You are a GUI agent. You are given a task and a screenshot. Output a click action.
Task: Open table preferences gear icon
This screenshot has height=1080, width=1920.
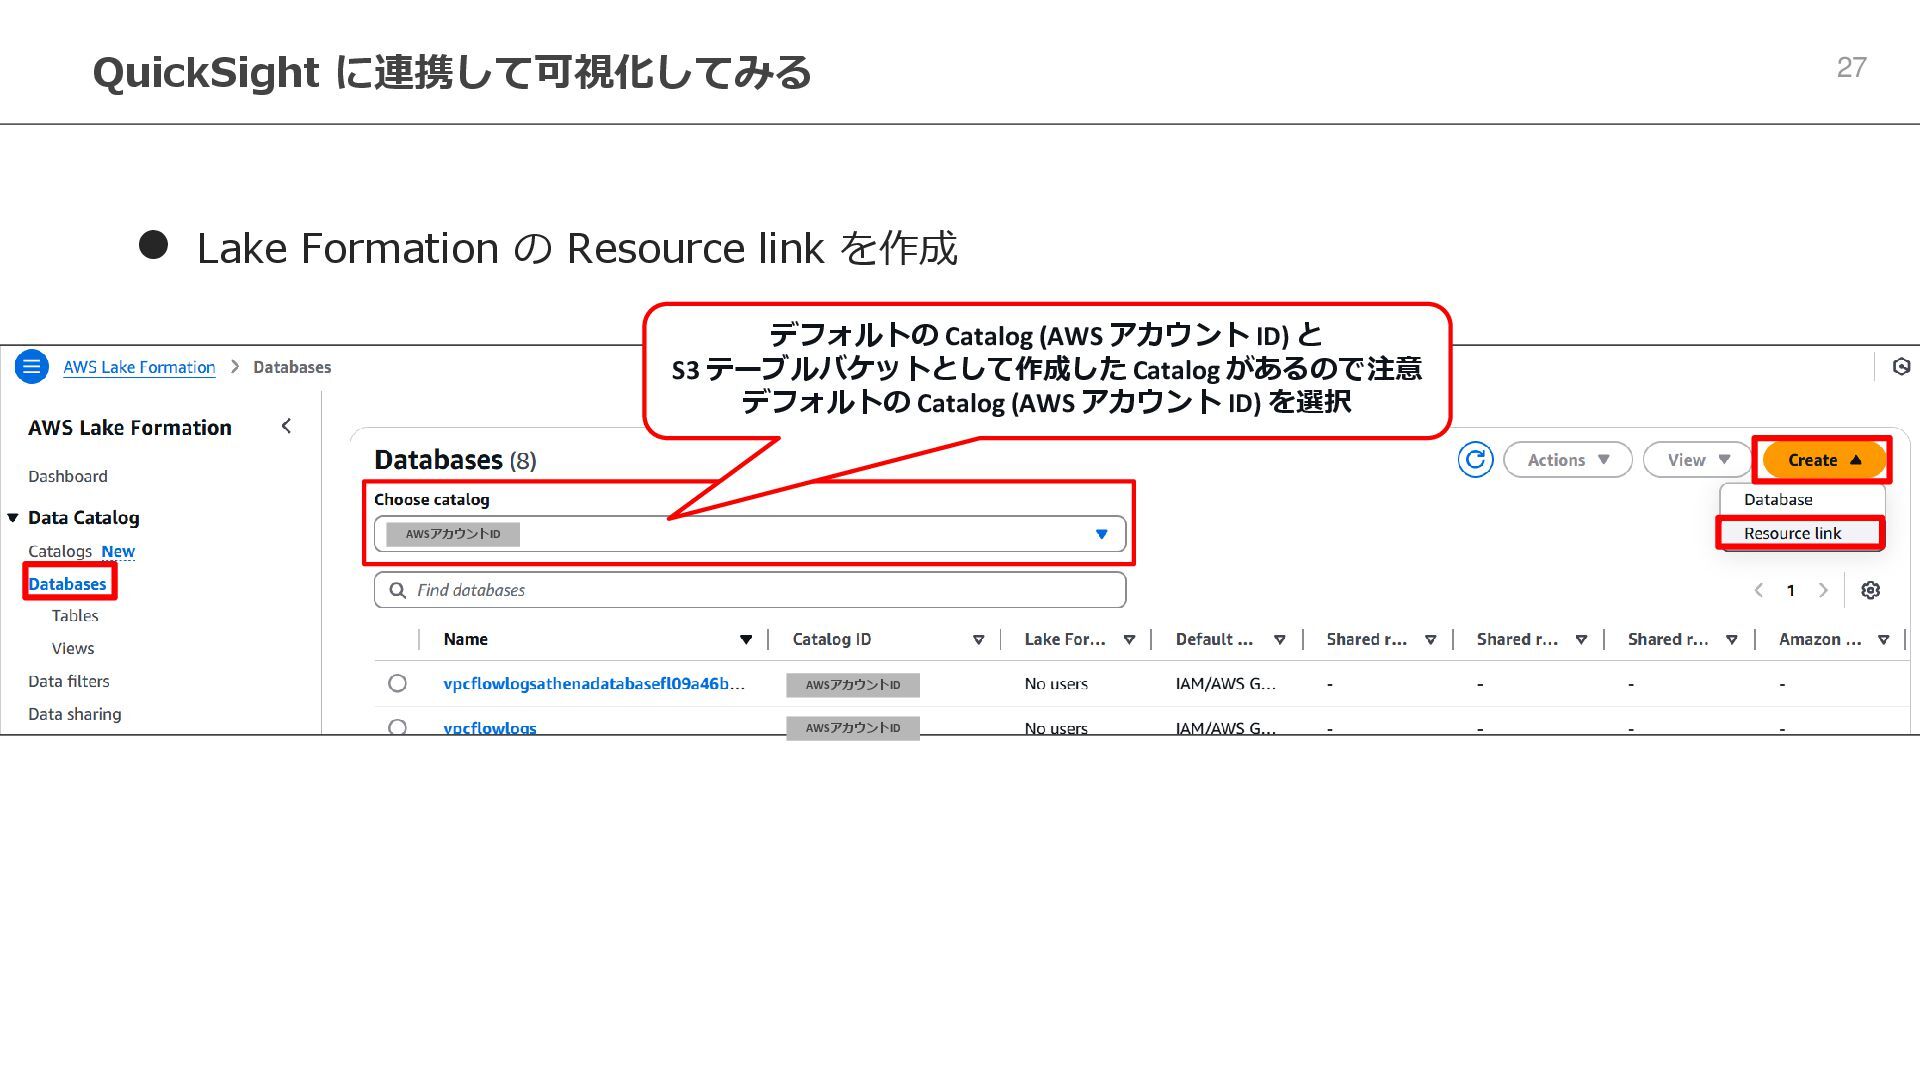coord(1870,590)
